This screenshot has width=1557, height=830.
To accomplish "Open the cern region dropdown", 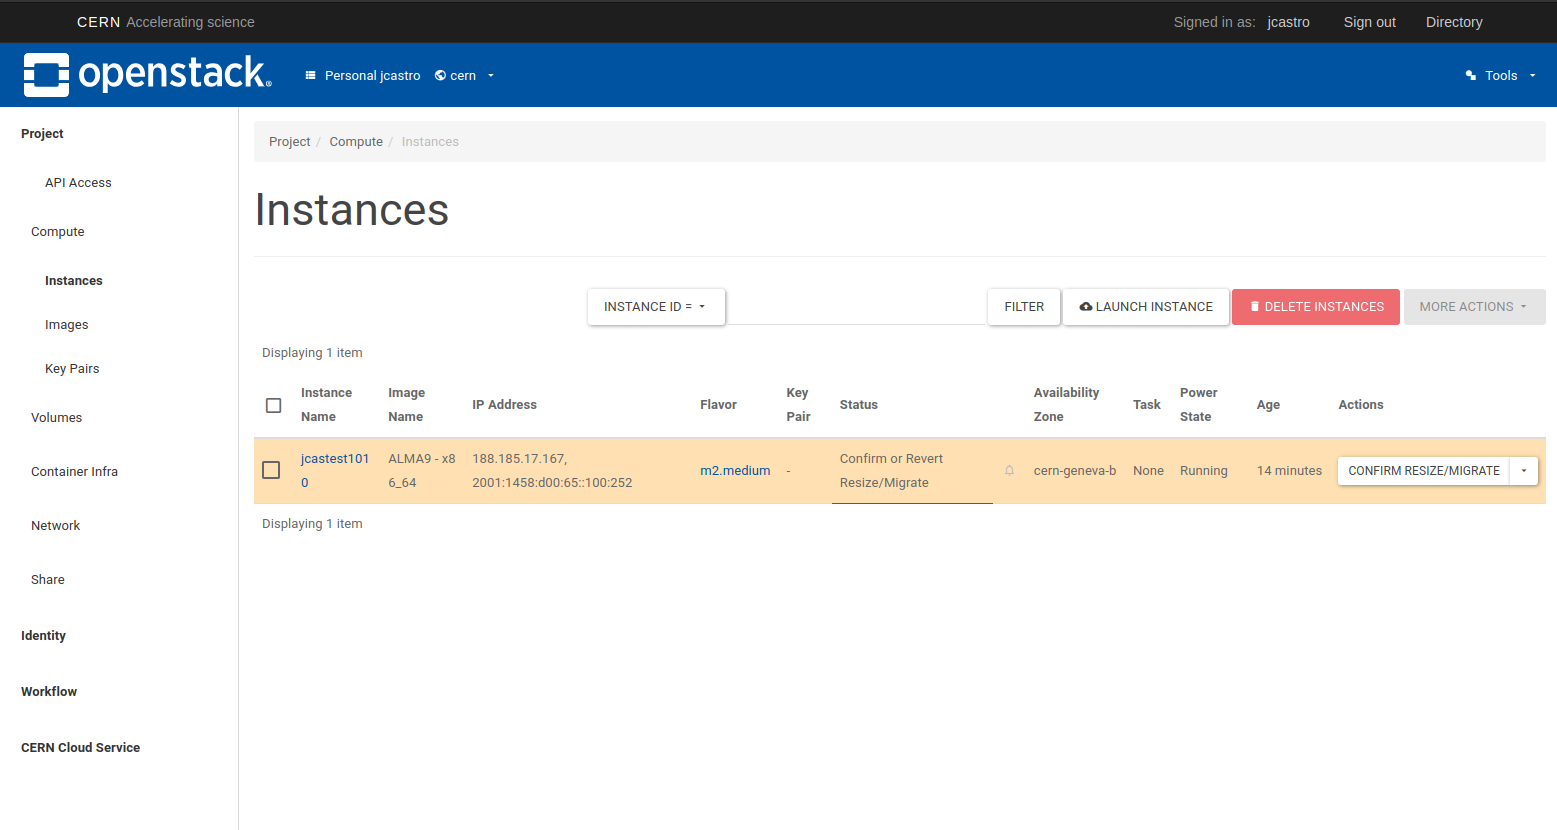I will click(464, 75).
